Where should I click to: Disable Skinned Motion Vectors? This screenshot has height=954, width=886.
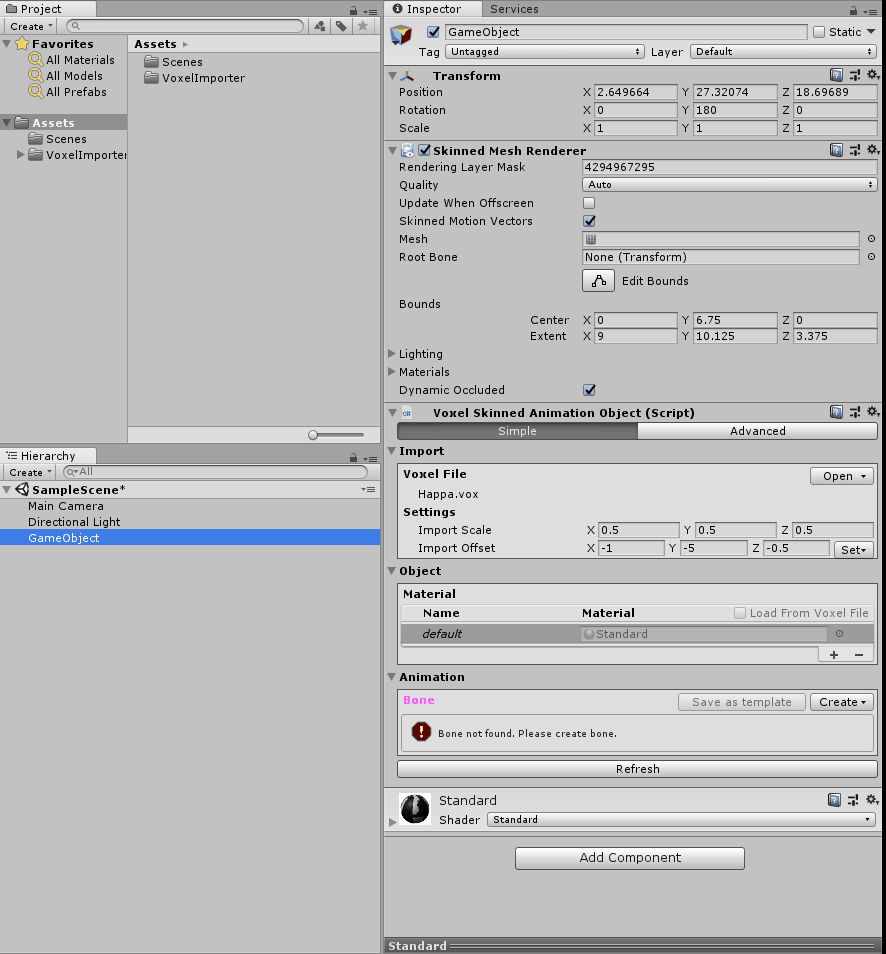(x=589, y=221)
